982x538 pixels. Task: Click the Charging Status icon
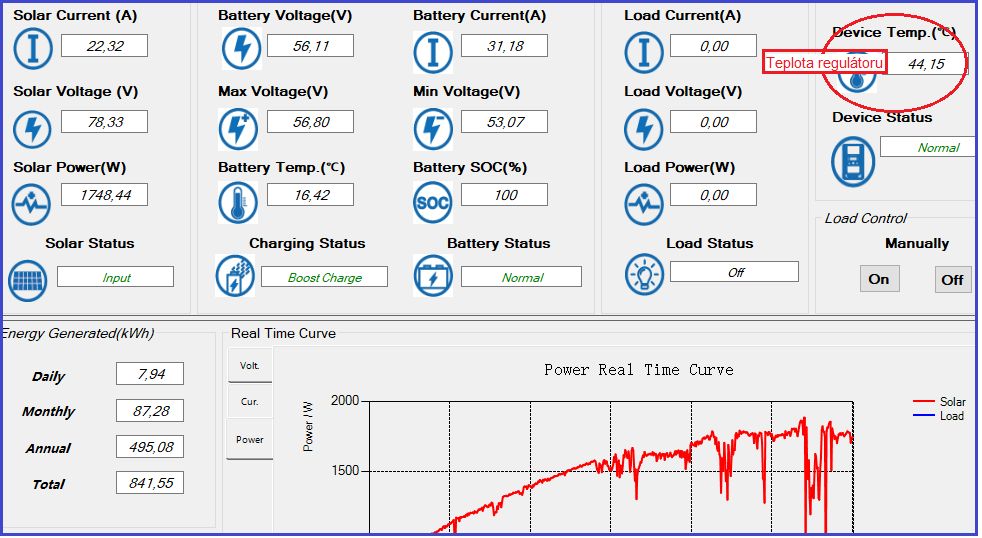[x=235, y=275]
